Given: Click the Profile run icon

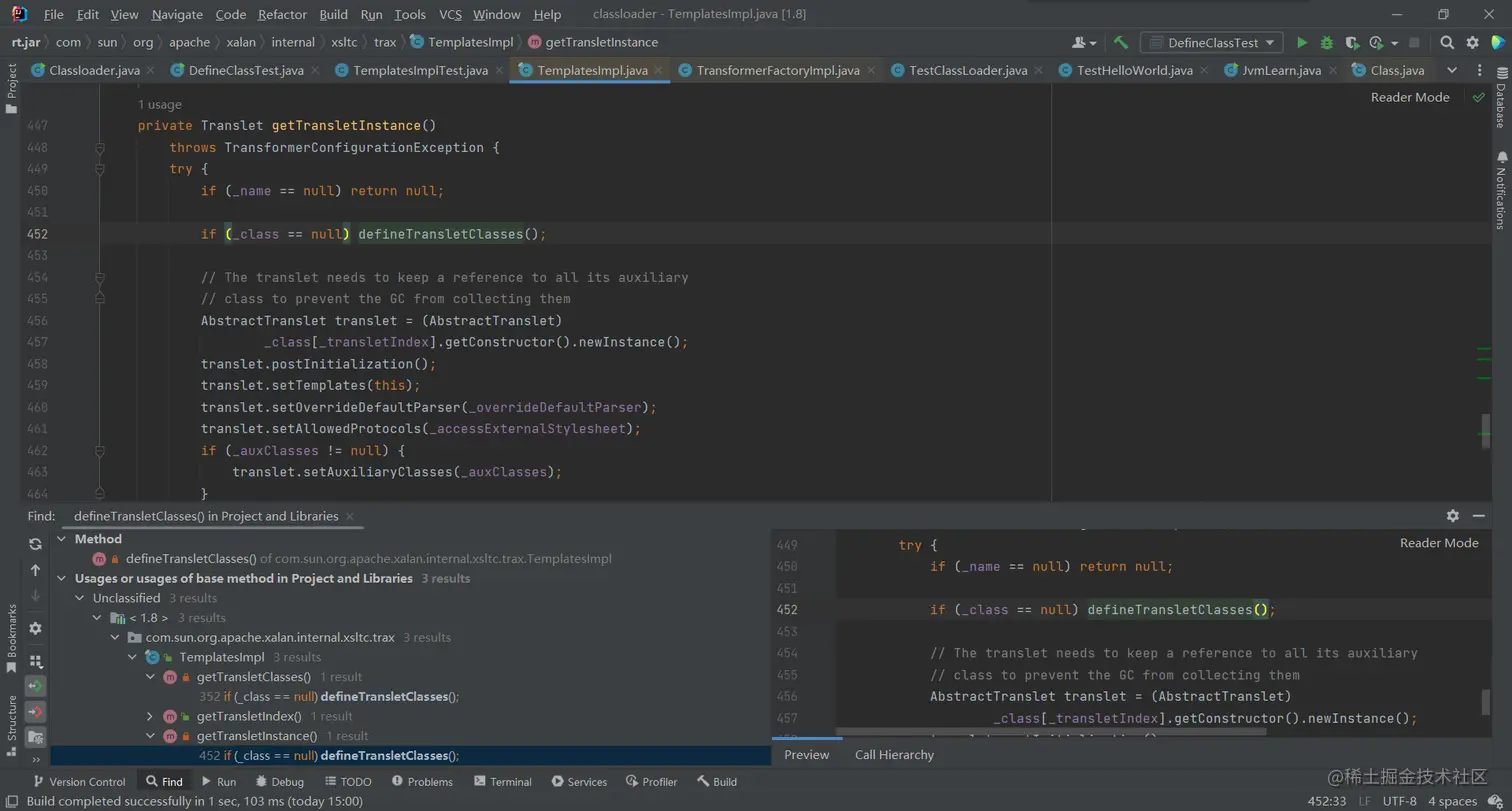Looking at the screenshot, I should (x=1376, y=43).
